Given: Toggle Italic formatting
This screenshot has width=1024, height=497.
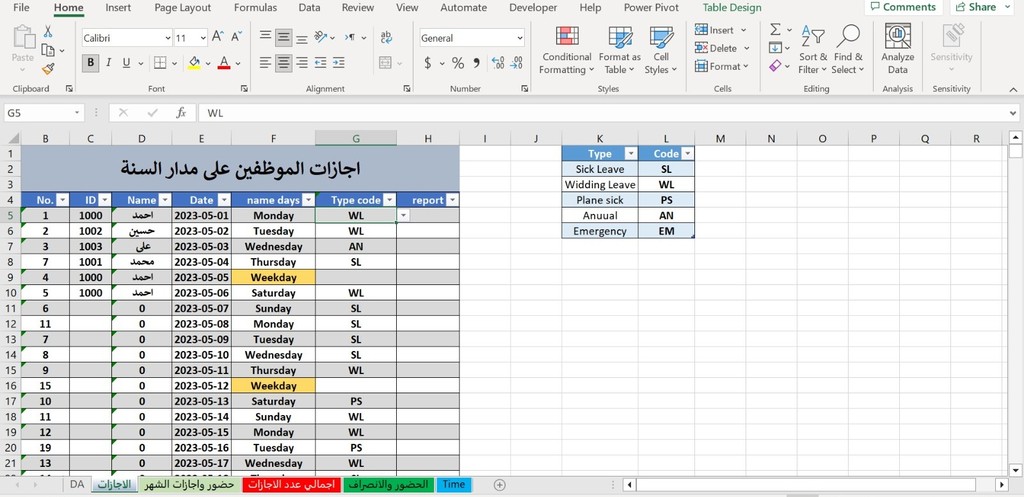Looking at the screenshot, I should 108,63.
